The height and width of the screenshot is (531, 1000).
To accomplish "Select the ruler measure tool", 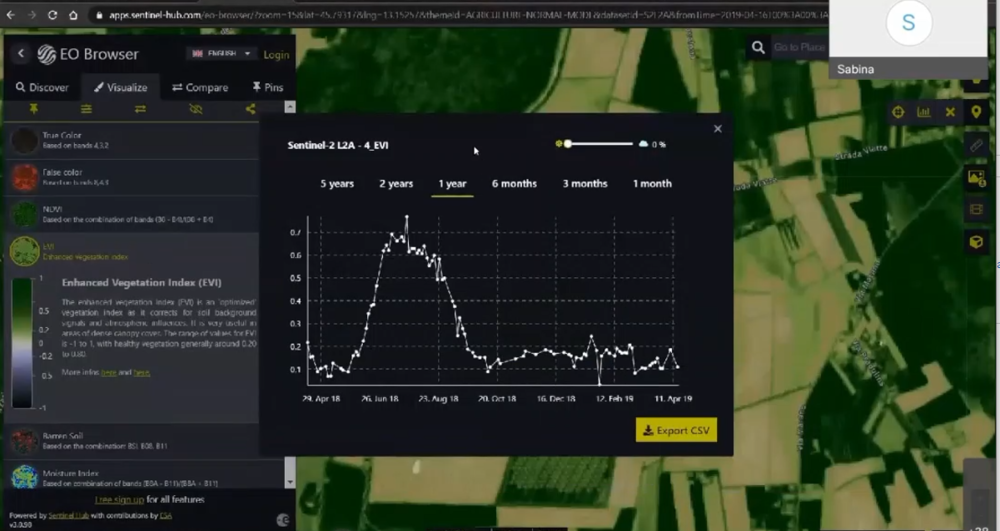I will [x=976, y=146].
